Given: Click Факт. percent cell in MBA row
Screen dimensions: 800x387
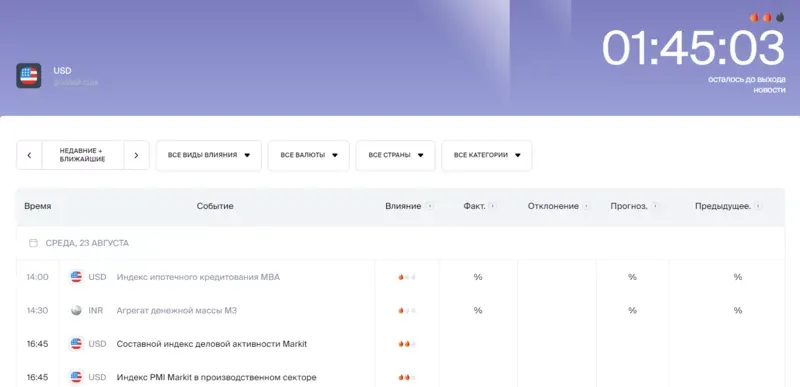Looking at the screenshot, I should (x=478, y=277).
